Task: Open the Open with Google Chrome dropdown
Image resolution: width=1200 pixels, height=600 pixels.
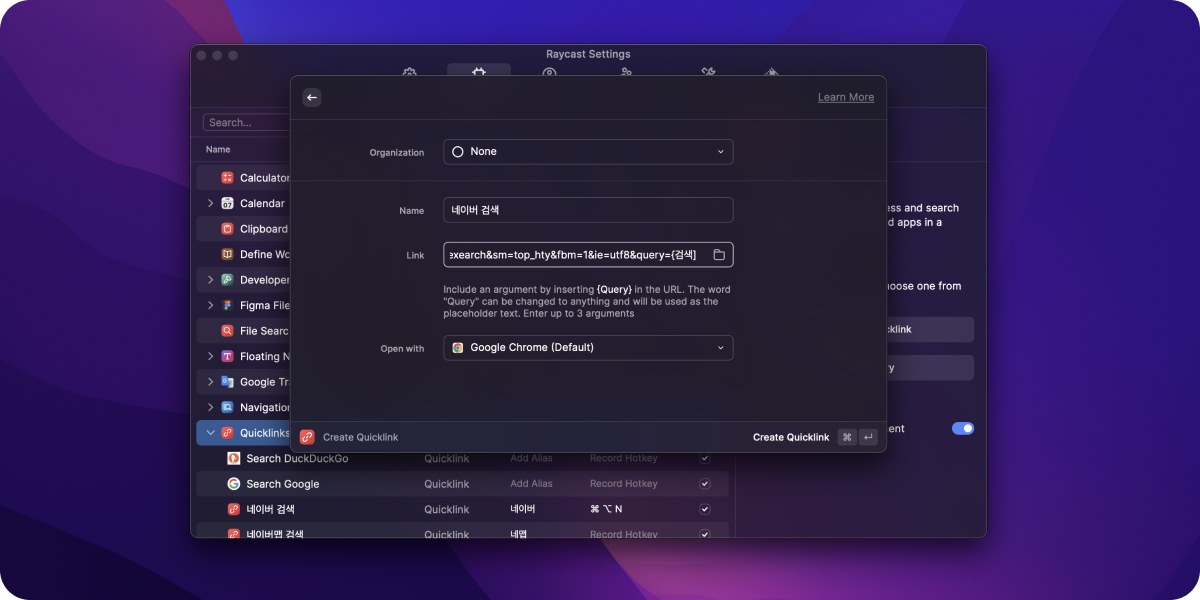Action: pyautogui.click(x=588, y=347)
